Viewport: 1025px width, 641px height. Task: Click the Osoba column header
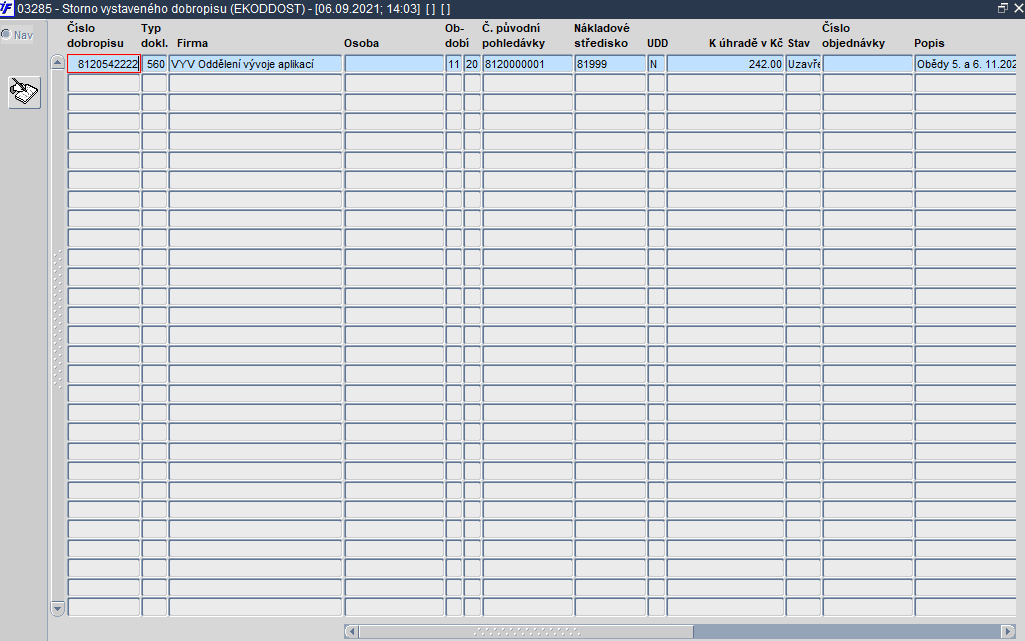pyautogui.click(x=361, y=43)
